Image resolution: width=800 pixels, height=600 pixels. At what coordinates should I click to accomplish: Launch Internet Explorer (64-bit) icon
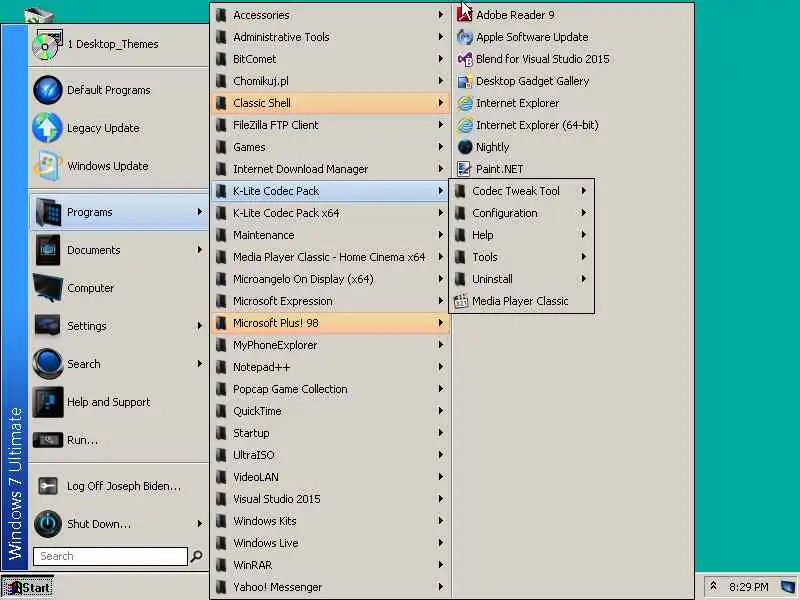(x=465, y=125)
